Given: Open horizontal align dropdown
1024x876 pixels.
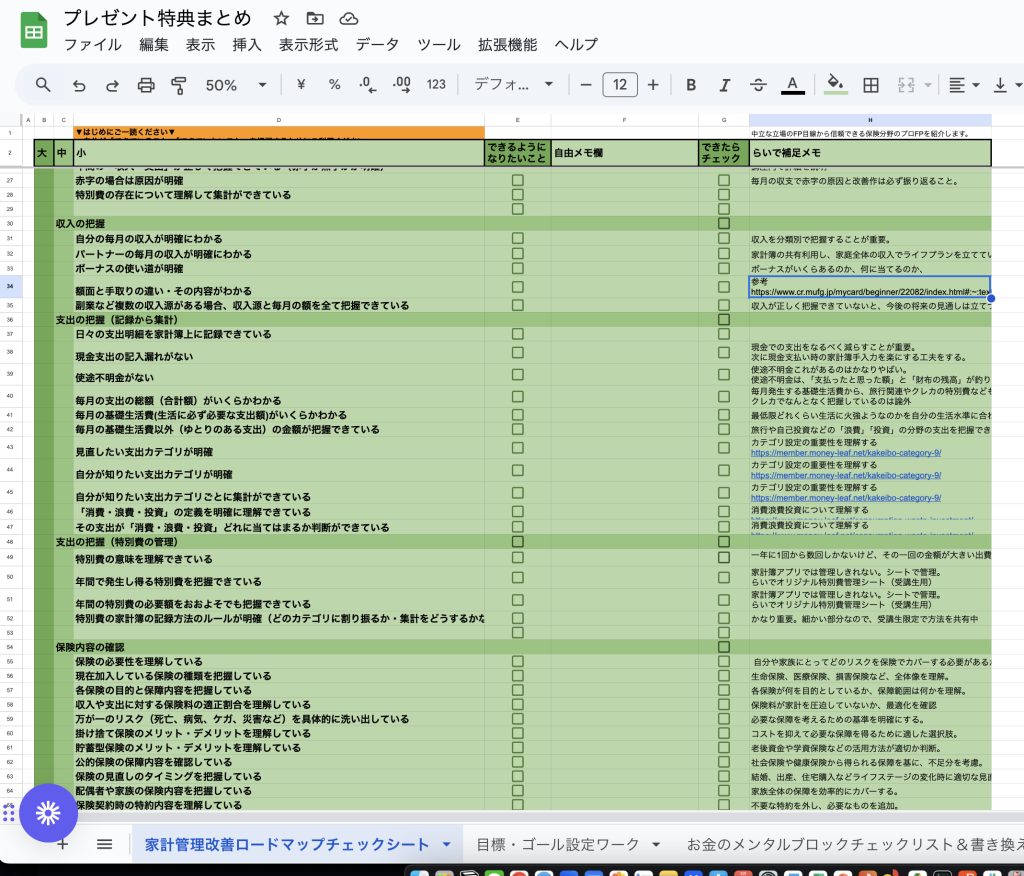Looking at the screenshot, I should [x=963, y=85].
